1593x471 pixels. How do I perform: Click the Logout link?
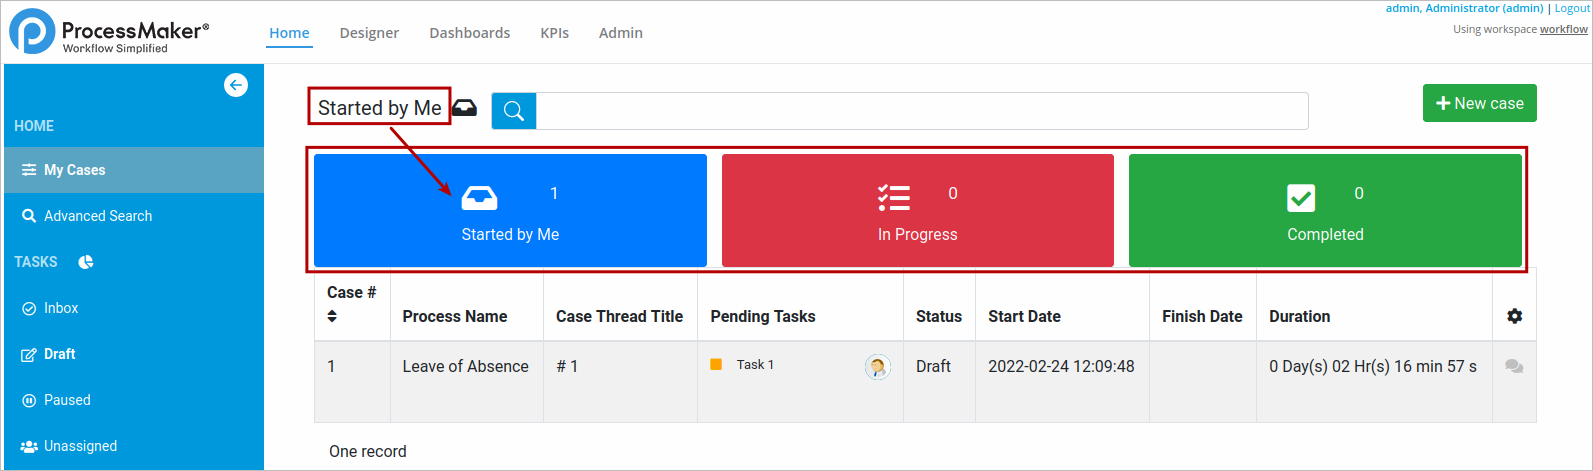coord(1572,8)
